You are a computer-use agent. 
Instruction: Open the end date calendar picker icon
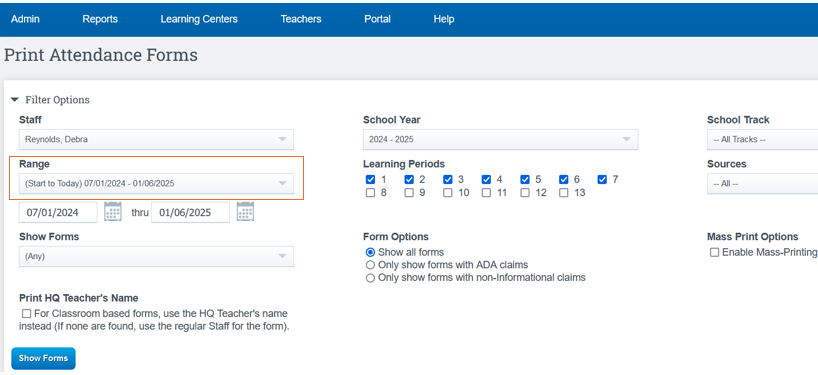point(245,212)
